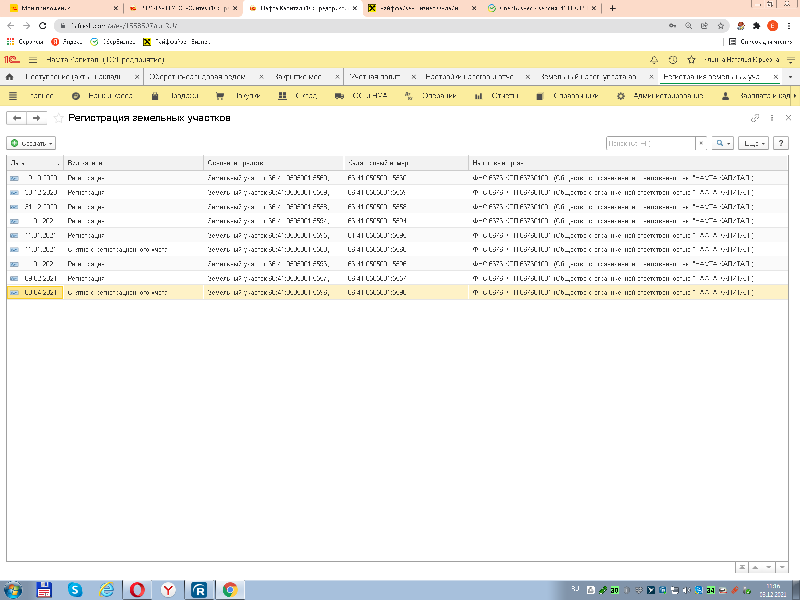Switch to the Учетная политика tab
The height and width of the screenshot is (600, 800).
(x=375, y=77)
